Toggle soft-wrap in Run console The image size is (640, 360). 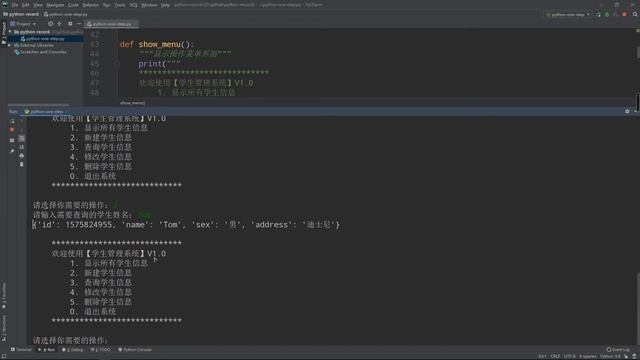[x=22, y=138]
